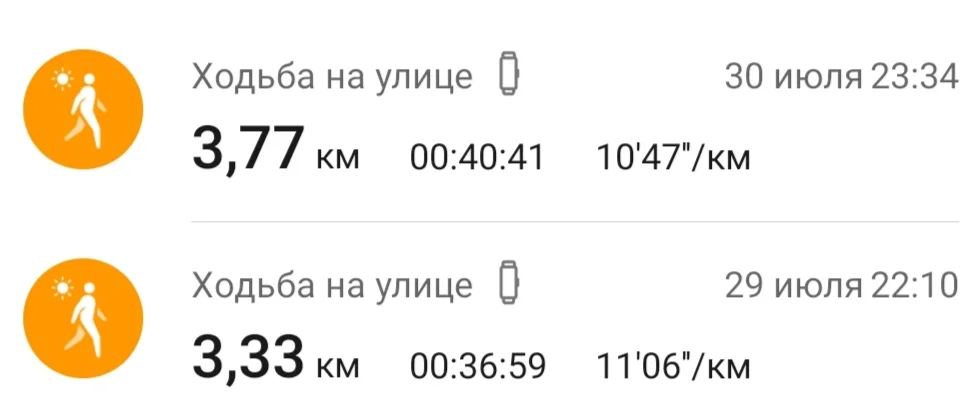Click the 10'47"/км pace value
This screenshot has height=419, width=977.
pyautogui.click(x=672, y=157)
